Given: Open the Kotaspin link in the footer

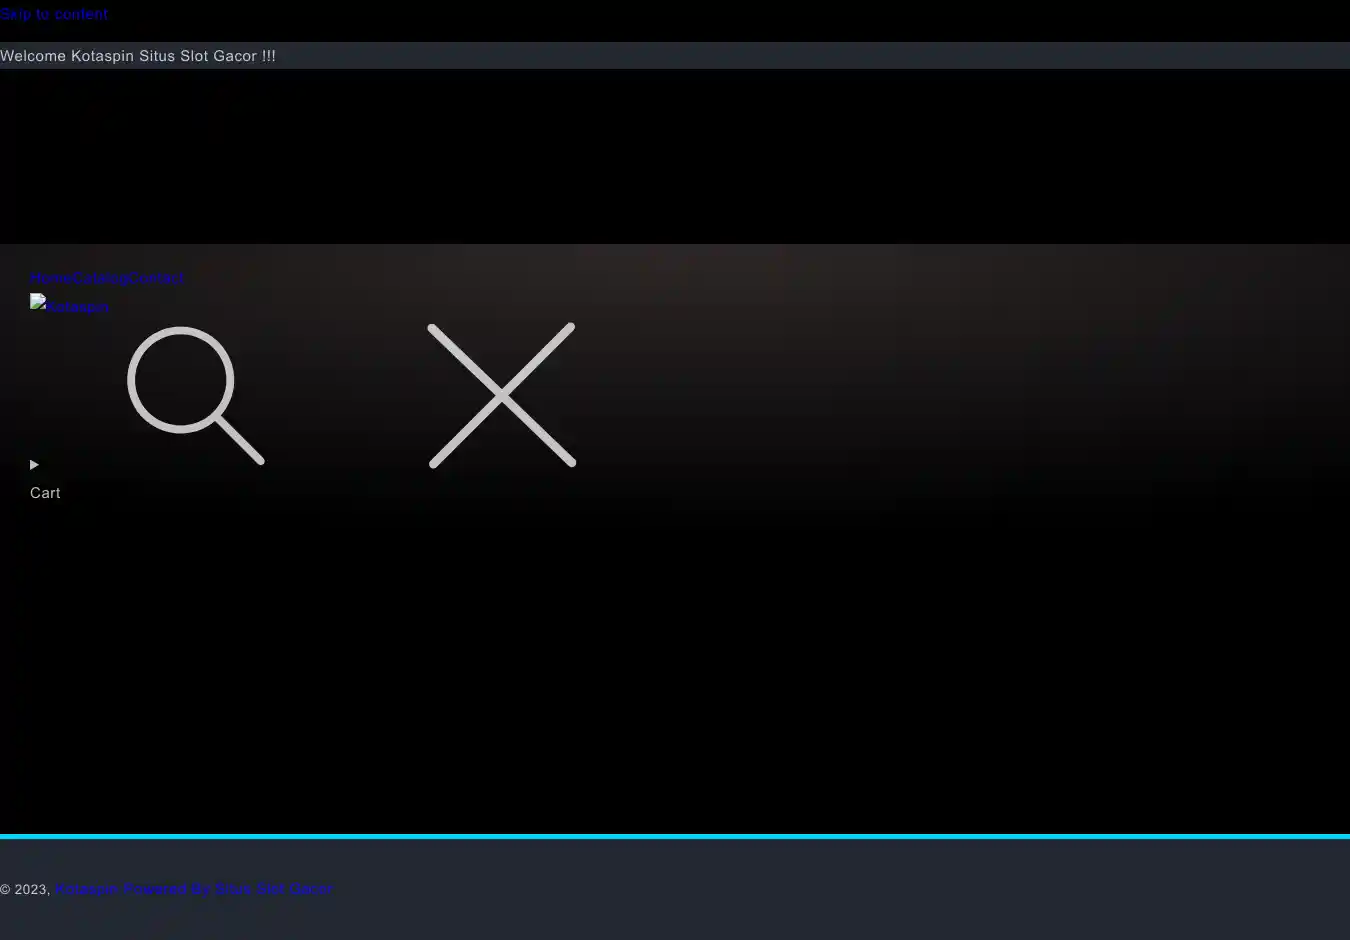Looking at the screenshot, I should tap(87, 889).
